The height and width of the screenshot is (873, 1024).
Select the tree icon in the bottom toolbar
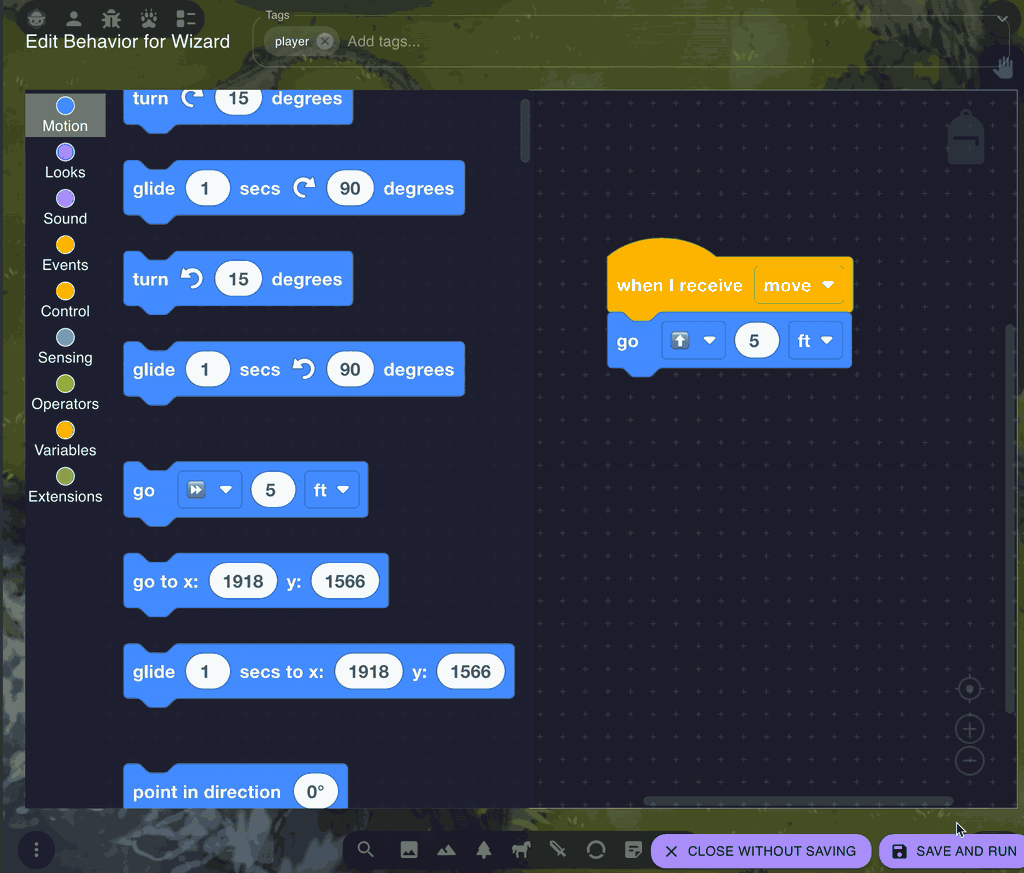click(x=484, y=849)
